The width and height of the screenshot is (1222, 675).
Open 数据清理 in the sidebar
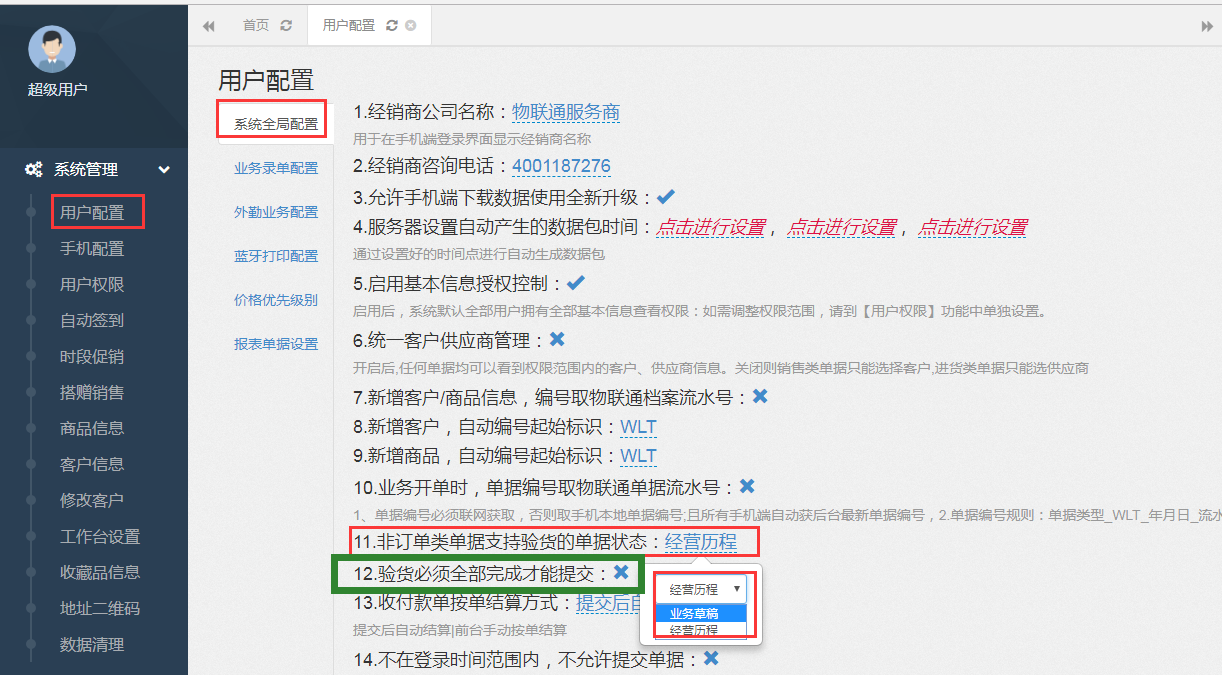[x=92, y=645]
